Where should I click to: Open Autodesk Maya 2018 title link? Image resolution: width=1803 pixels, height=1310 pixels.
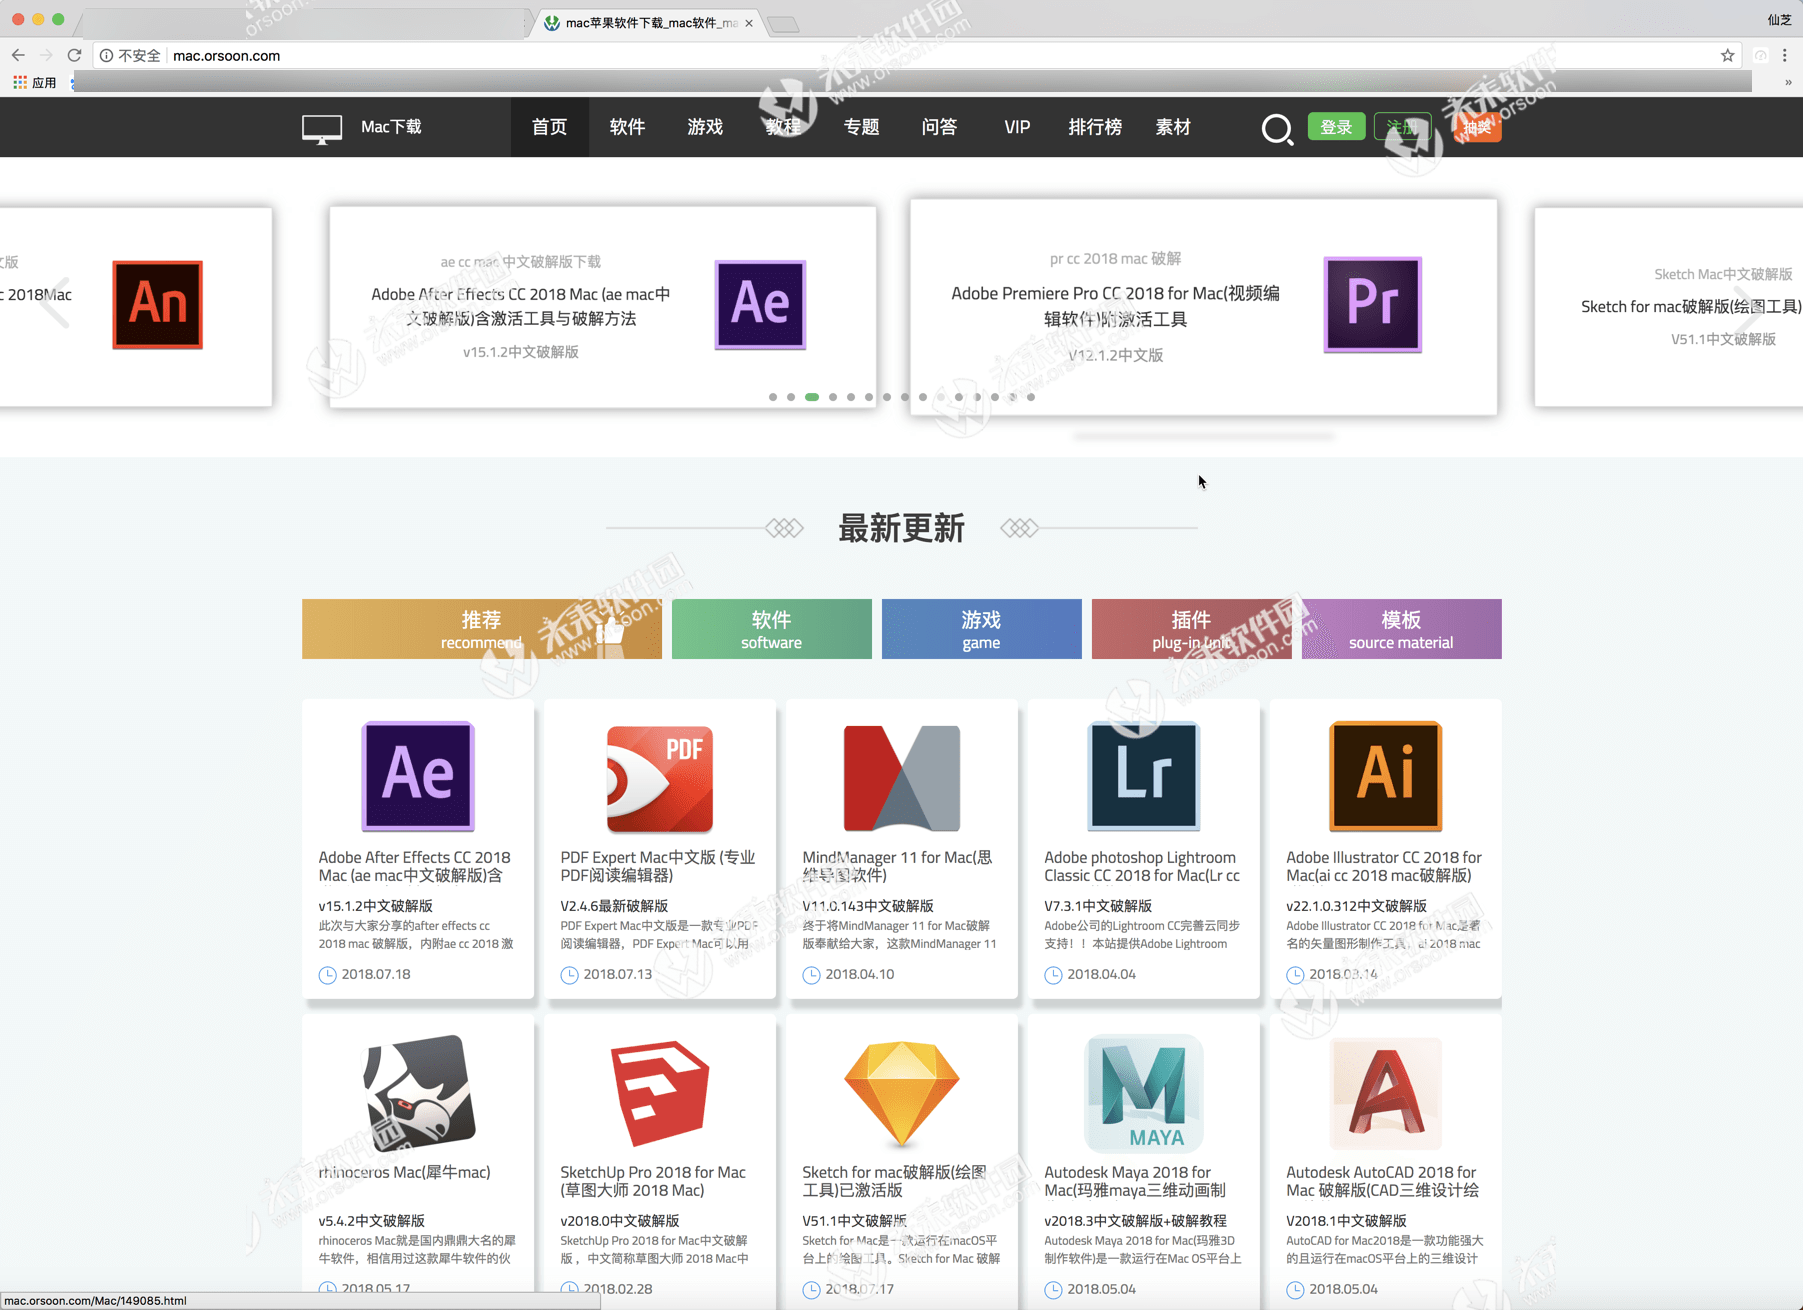[1135, 1181]
